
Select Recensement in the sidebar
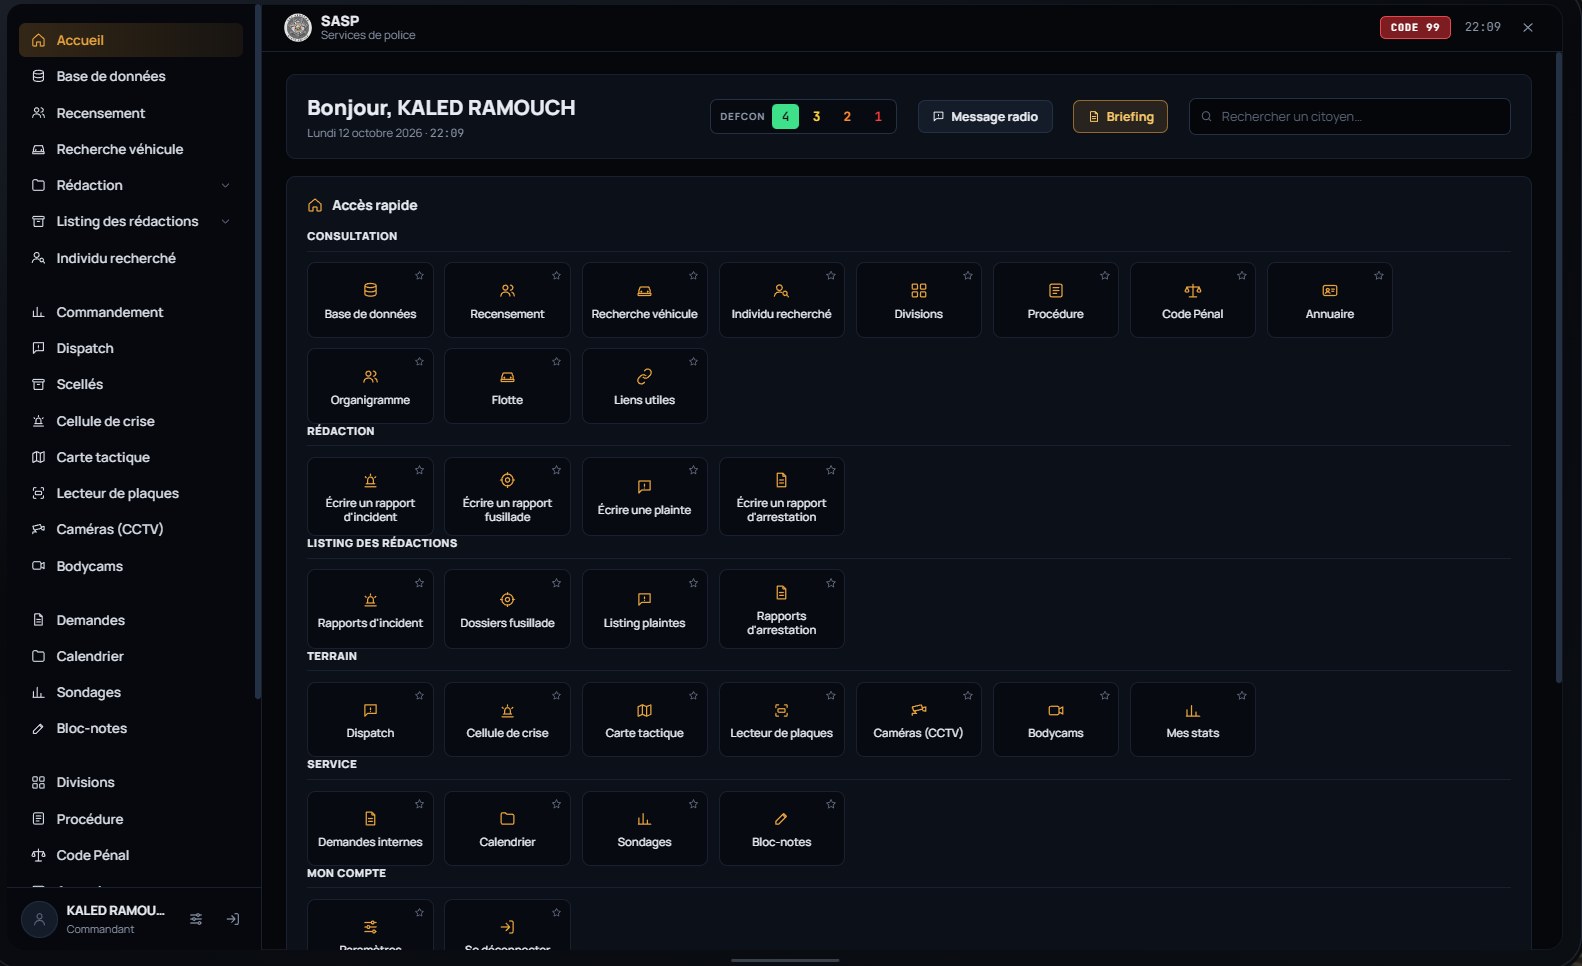tap(131, 113)
